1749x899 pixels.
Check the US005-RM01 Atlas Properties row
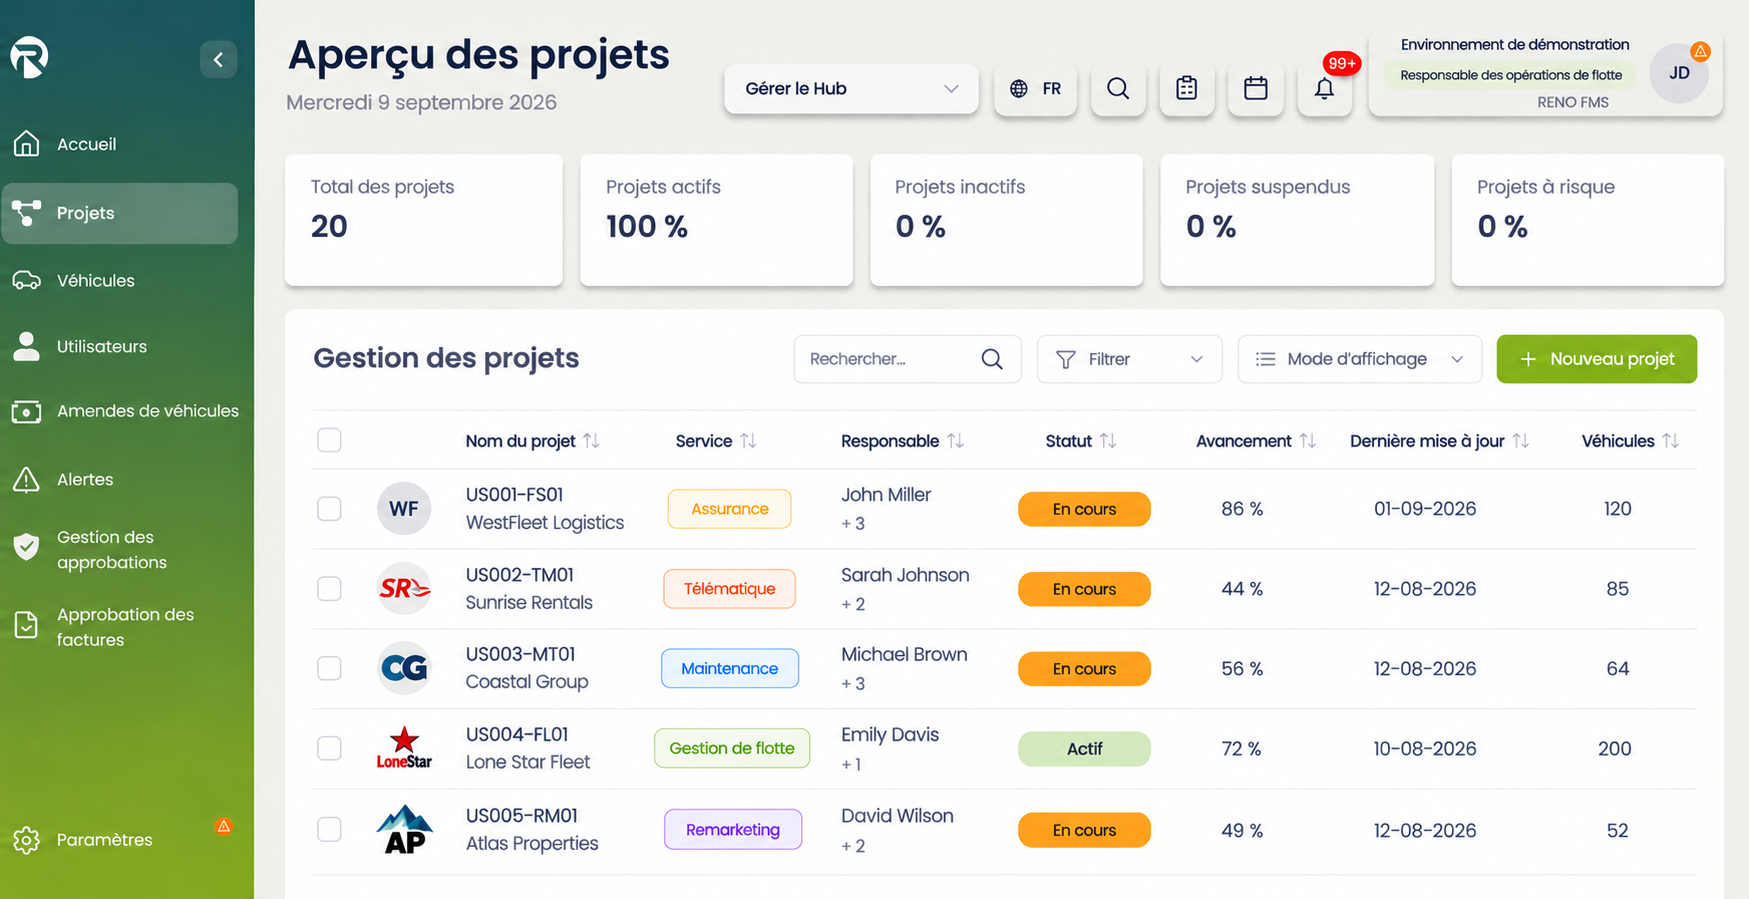pyautogui.click(x=329, y=829)
